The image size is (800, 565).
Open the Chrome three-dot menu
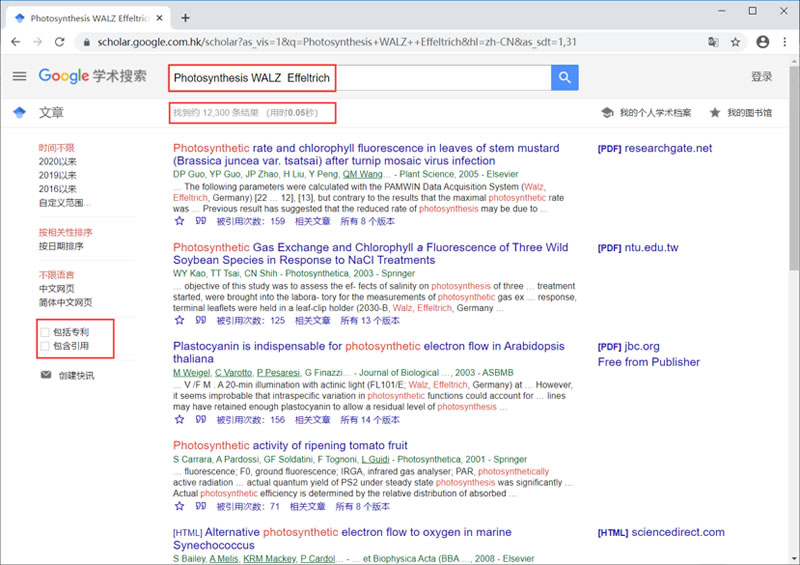[x=785, y=42]
